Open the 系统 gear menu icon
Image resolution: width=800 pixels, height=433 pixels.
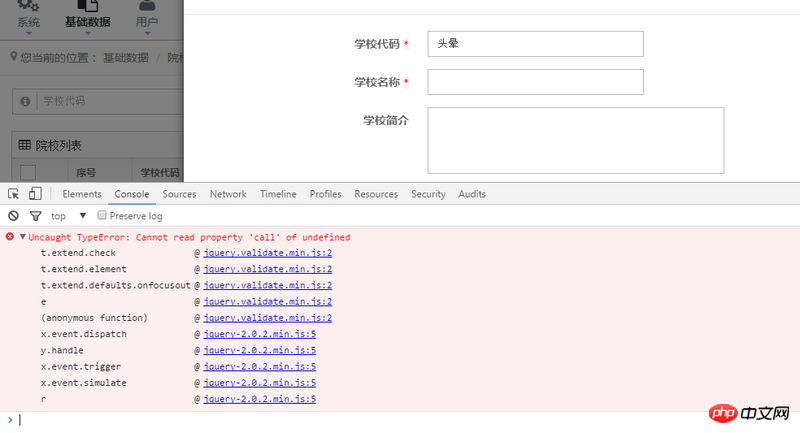tap(28, 6)
